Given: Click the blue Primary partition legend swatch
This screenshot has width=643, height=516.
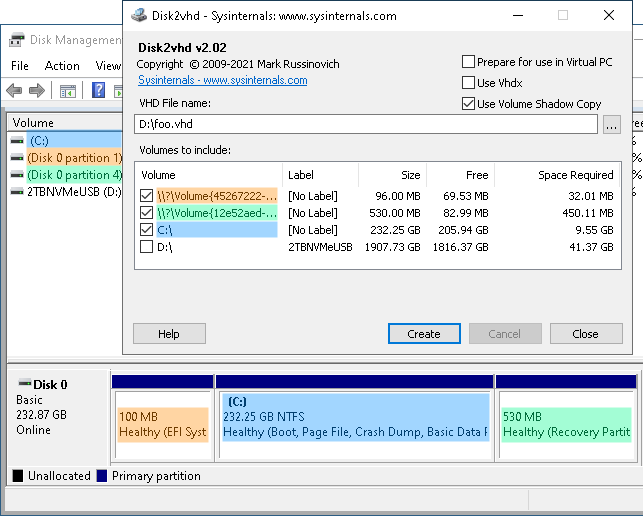Looking at the screenshot, I should coord(102,476).
